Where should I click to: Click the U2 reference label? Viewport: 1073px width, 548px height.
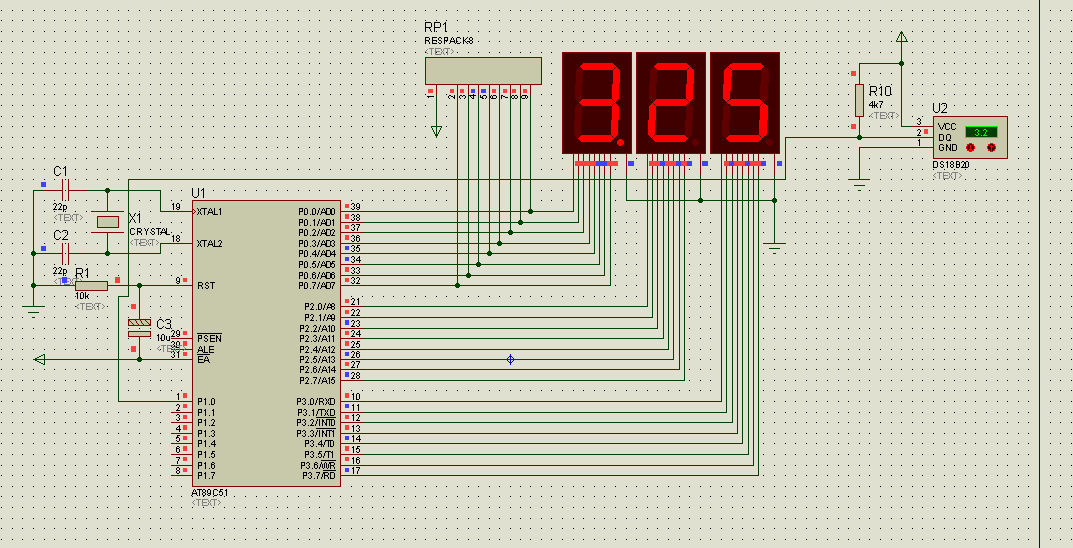point(940,109)
